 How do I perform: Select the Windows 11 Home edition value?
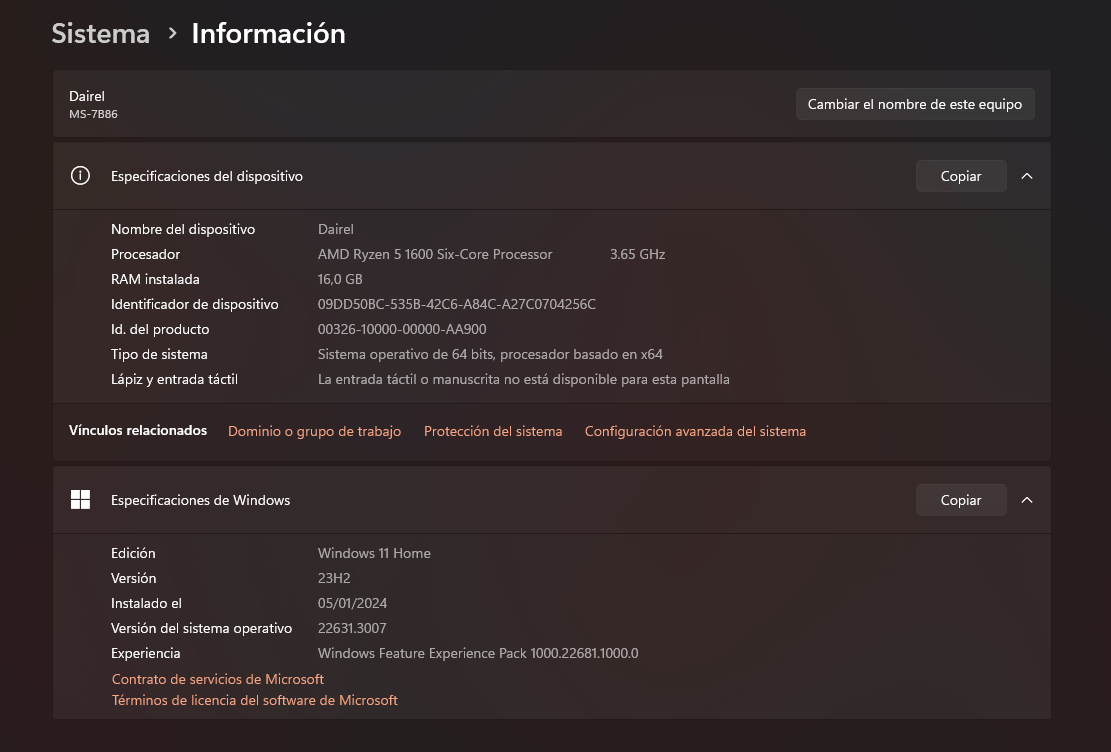374,553
